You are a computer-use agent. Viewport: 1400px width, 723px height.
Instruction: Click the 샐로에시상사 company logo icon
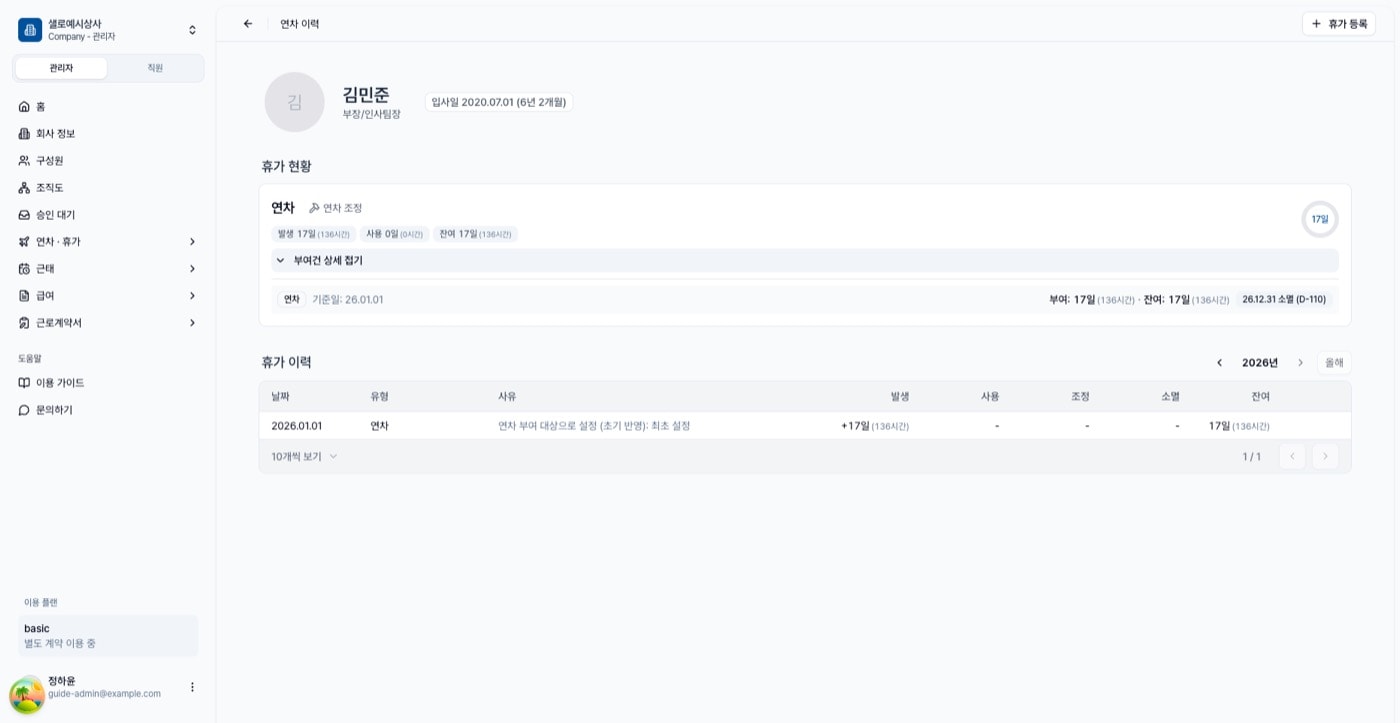[30, 30]
